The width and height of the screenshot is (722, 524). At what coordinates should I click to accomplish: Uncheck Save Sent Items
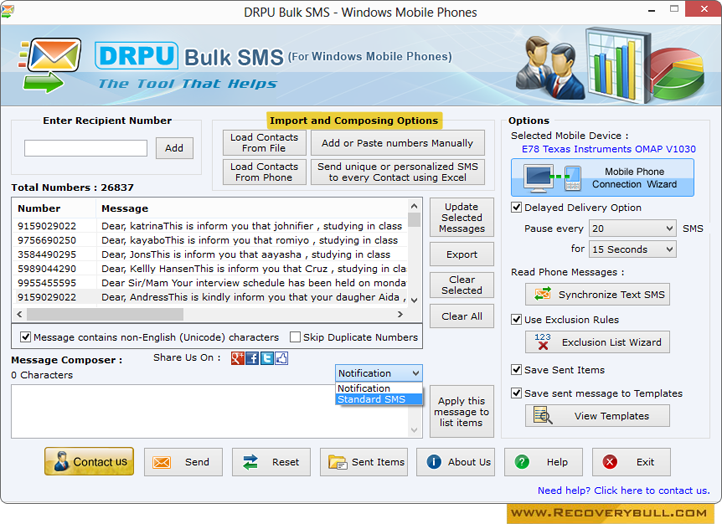click(x=517, y=369)
